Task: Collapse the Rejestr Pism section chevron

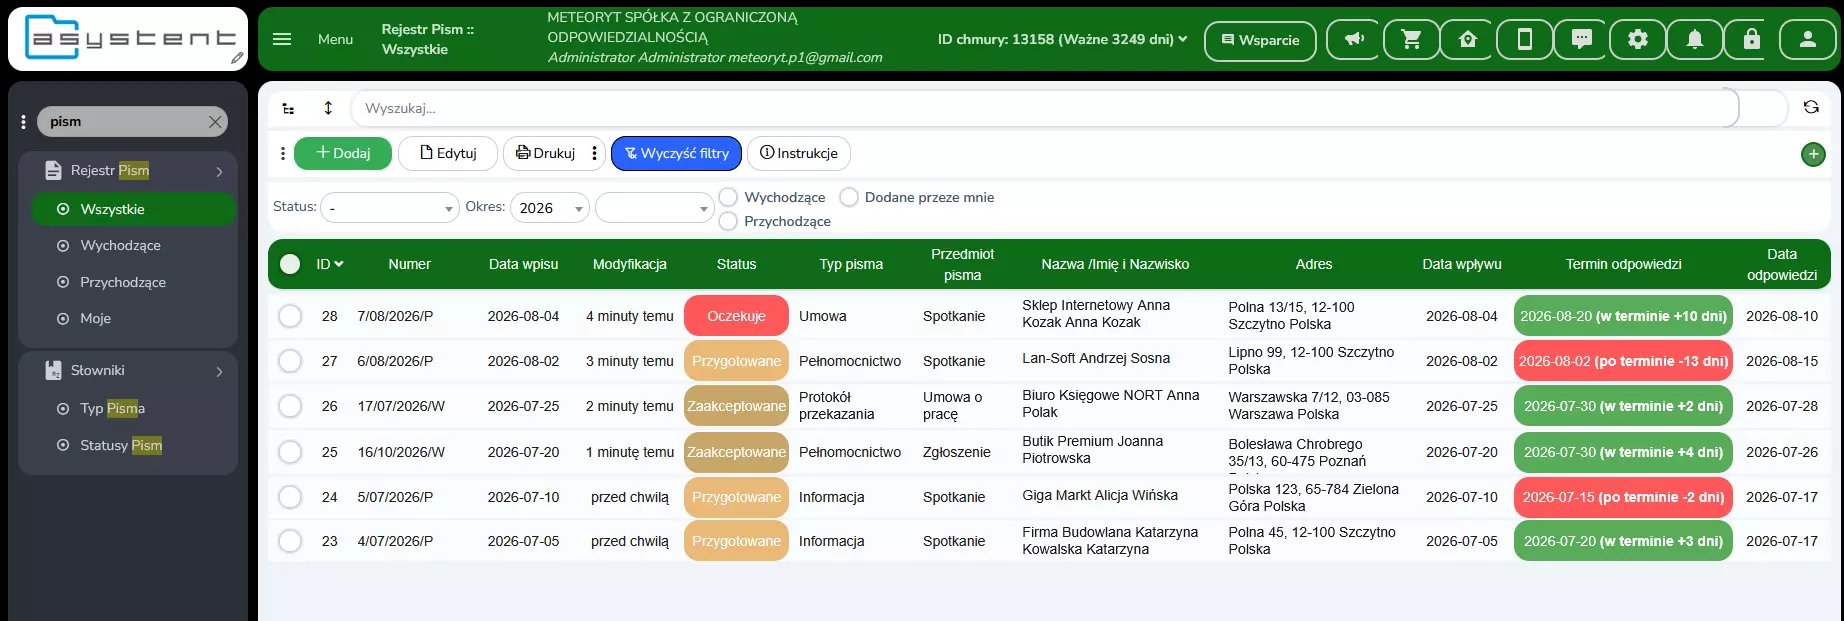Action: pos(219,172)
